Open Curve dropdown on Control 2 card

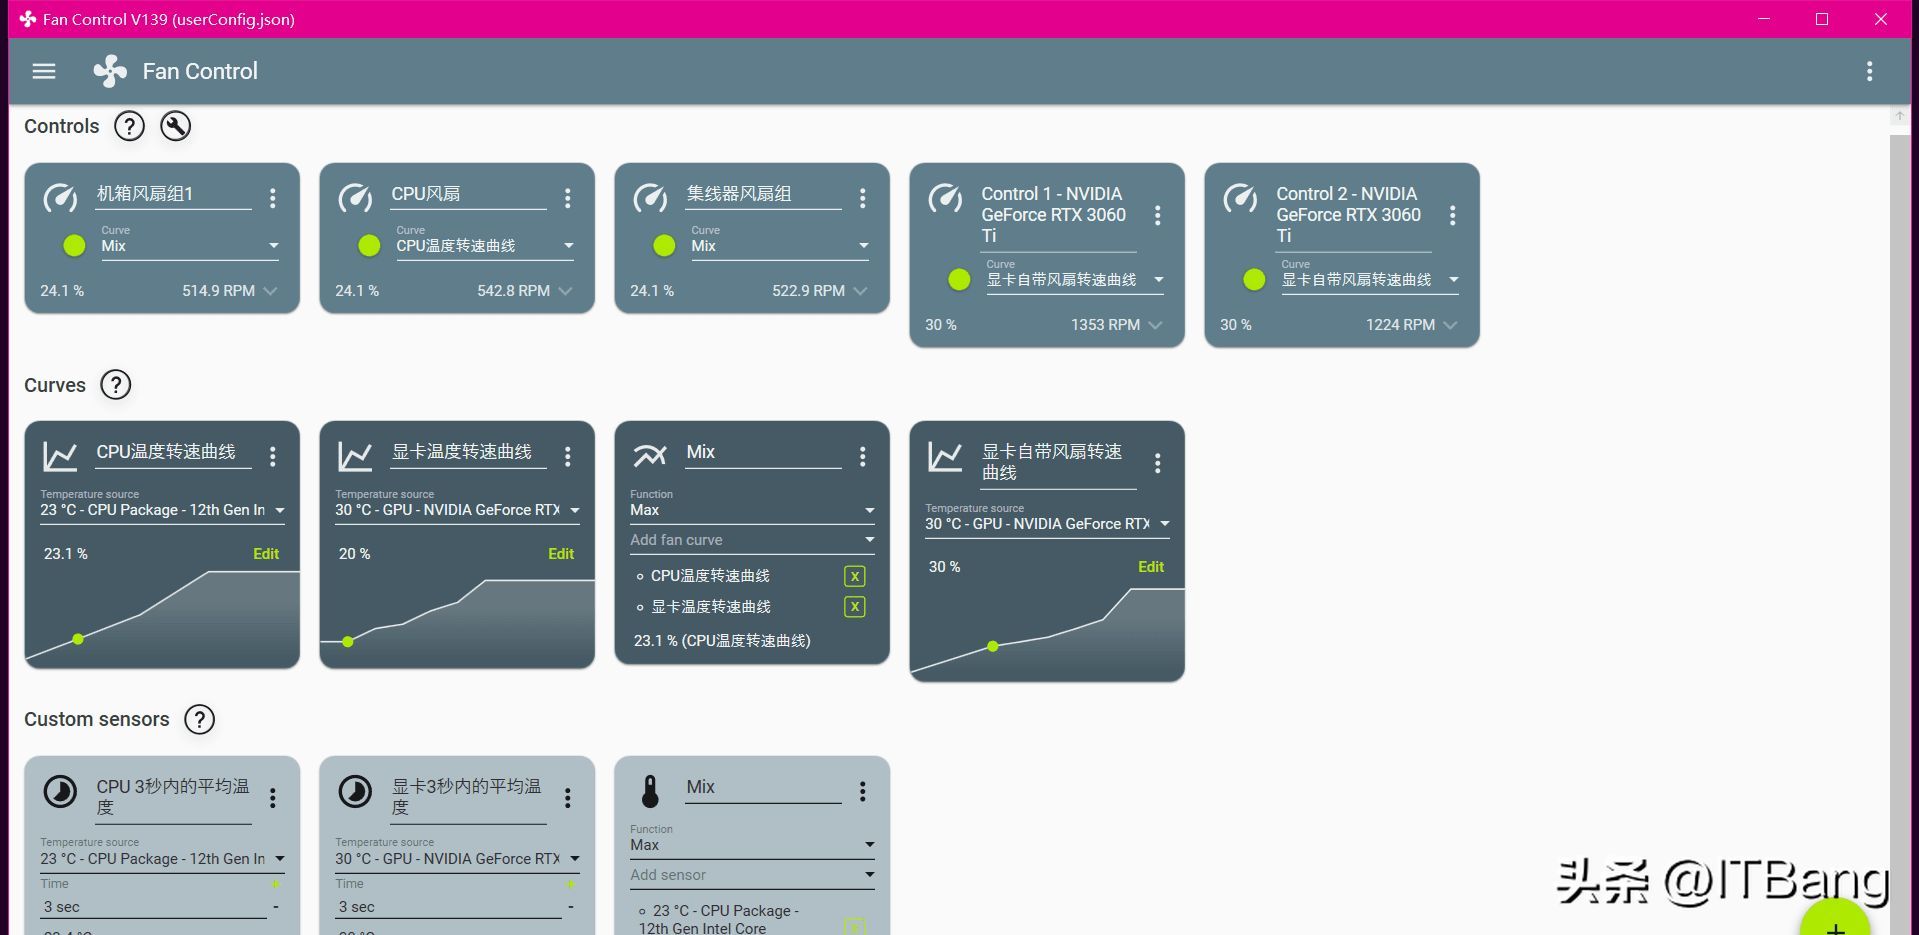[1370, 277]
